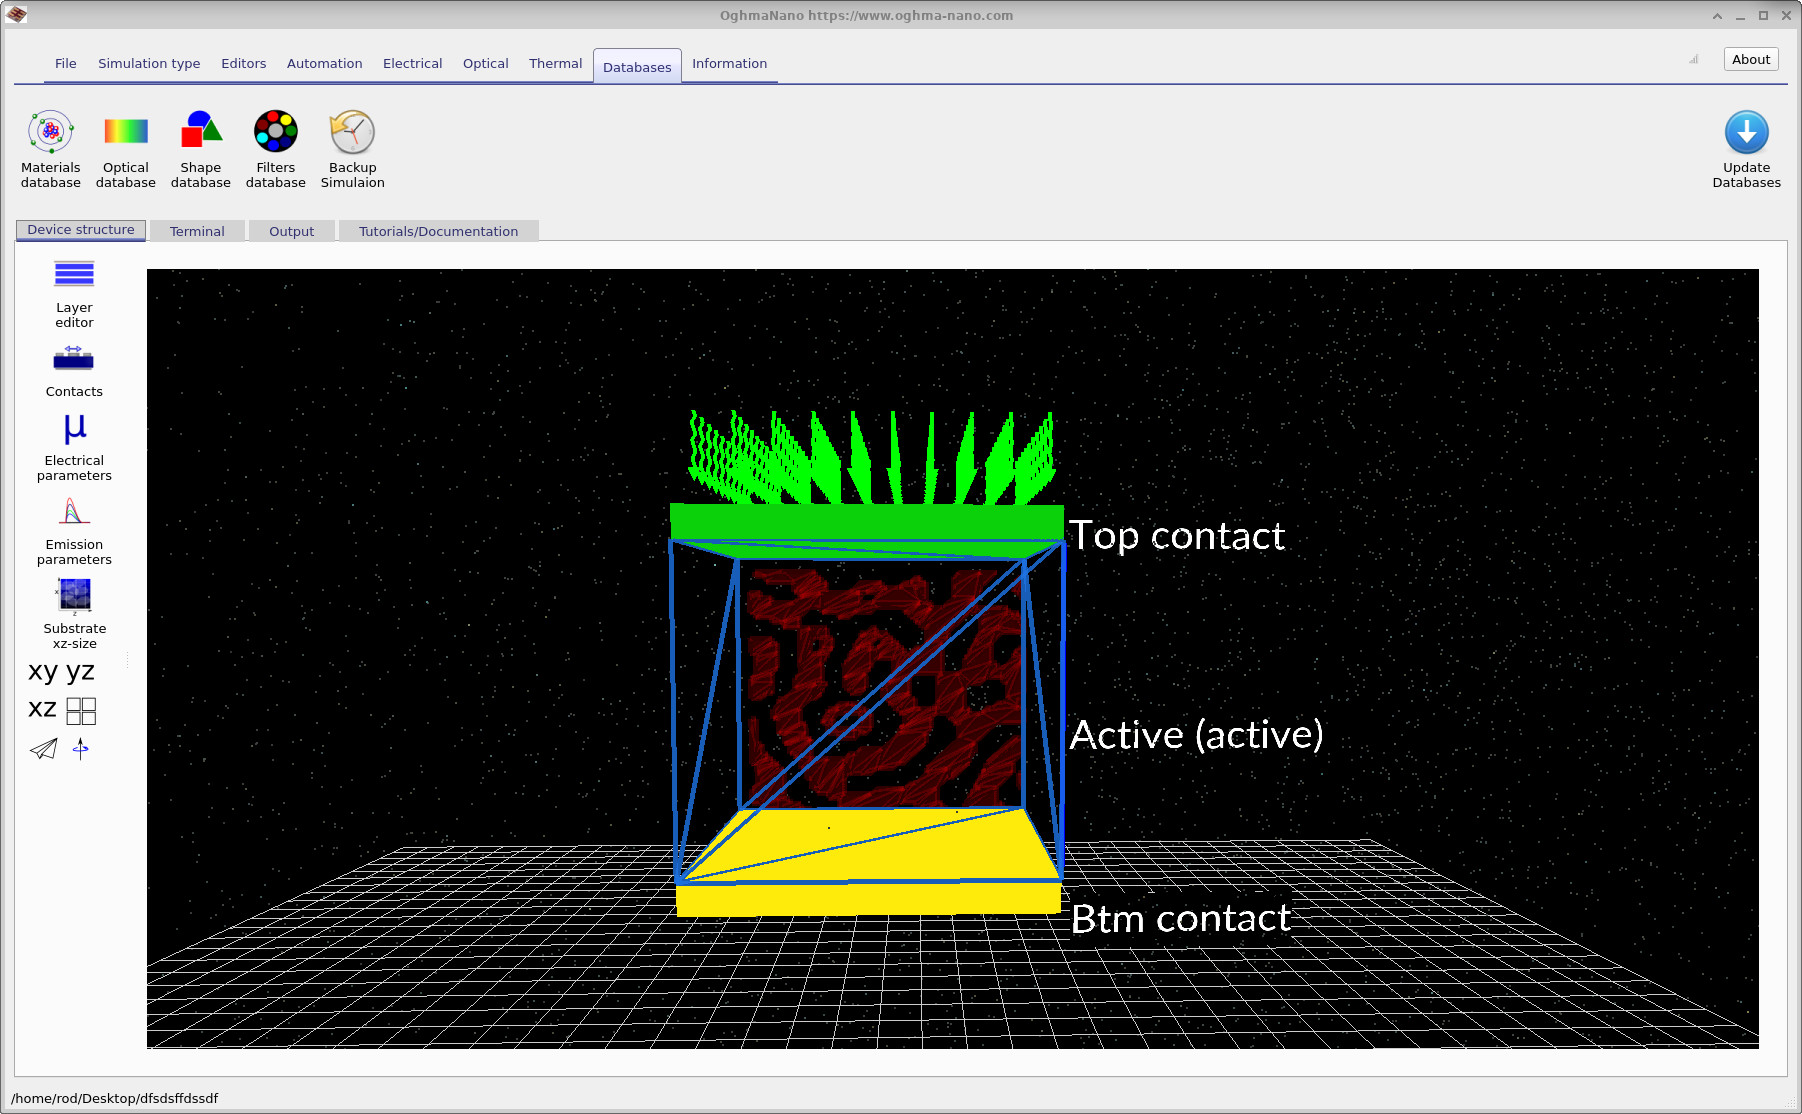Image resolution: width=1802 pixels, height=1114 pixels.
Task: Open the Tutorials/Documentation tab
Action: pyautogui.click(x=439, y=231)
